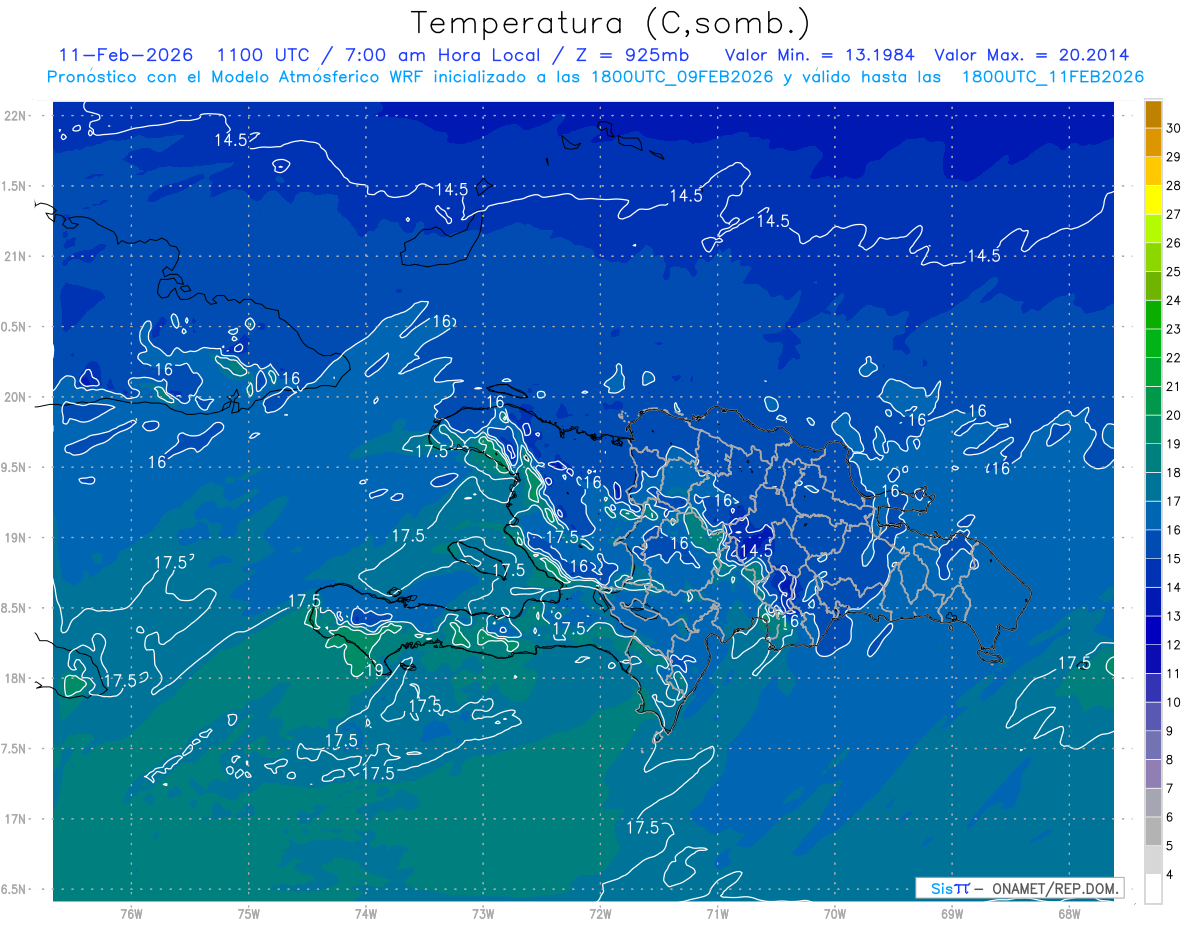Click the green legend swatch between 22 and 23
This screenshot has width=1200, height=927.
1153,343
